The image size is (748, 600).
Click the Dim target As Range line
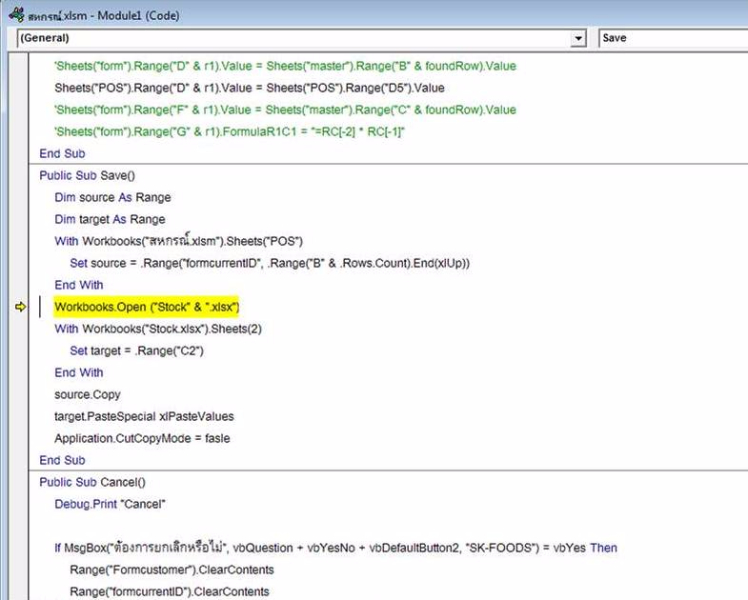pos(110,220)
